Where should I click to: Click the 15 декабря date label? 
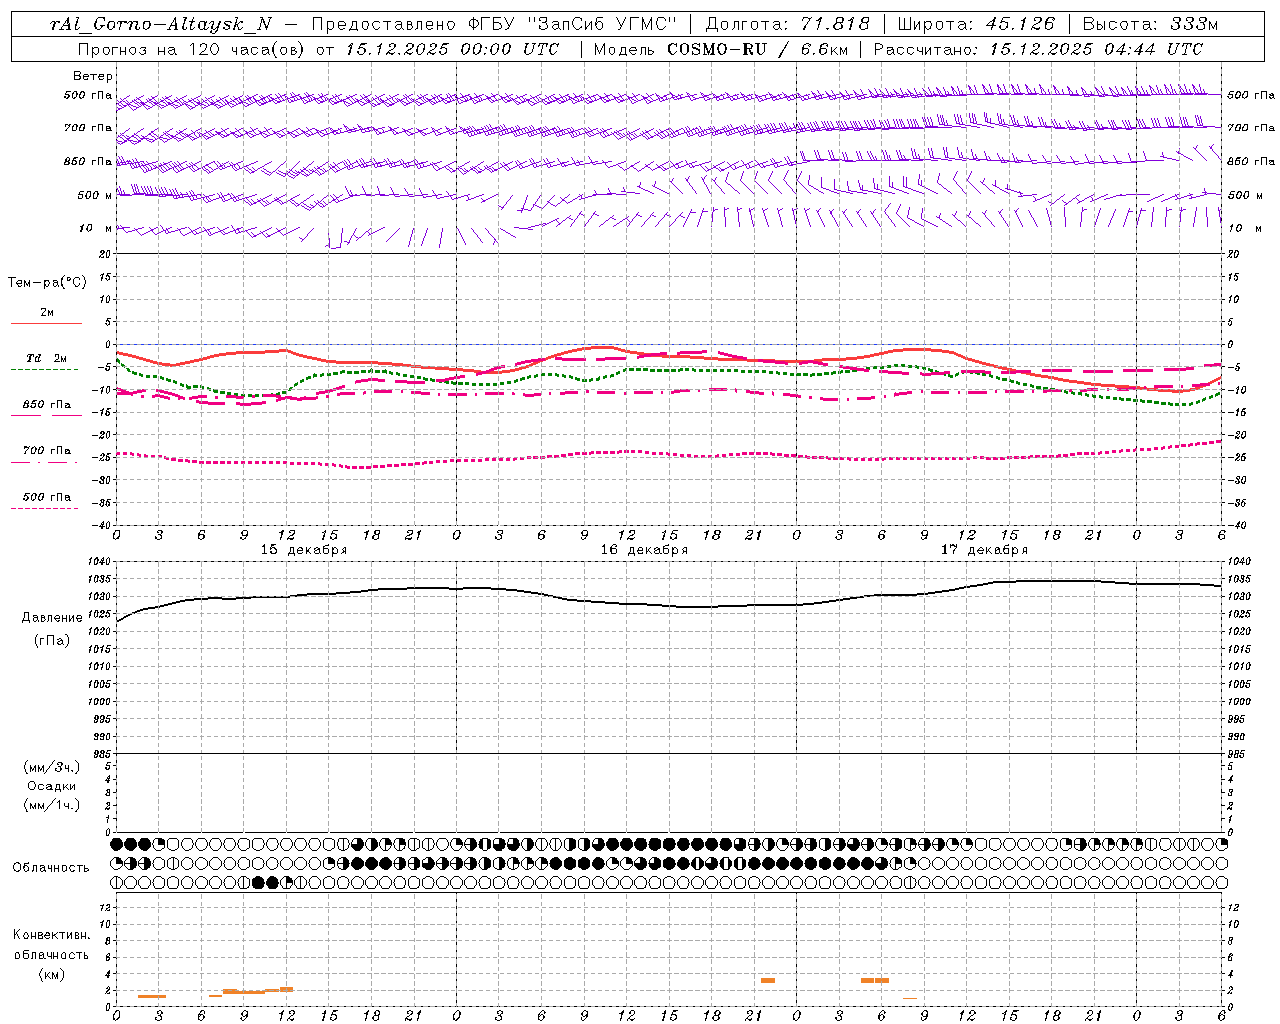click(x=304, y=550)
